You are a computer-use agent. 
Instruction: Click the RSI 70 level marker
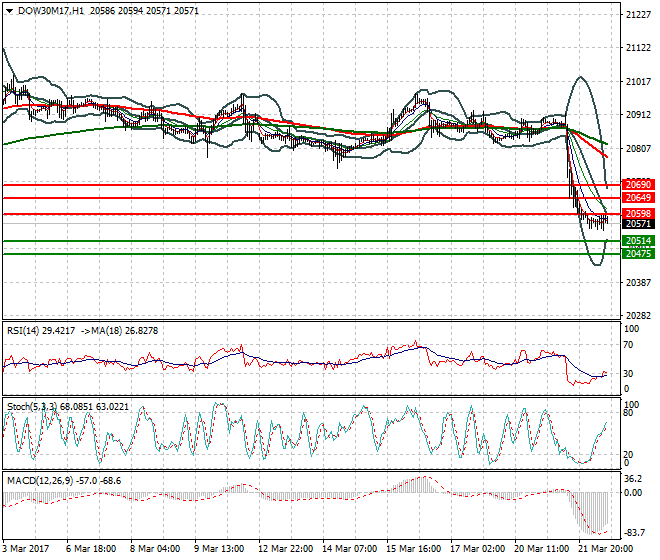(x=628, y=345)
